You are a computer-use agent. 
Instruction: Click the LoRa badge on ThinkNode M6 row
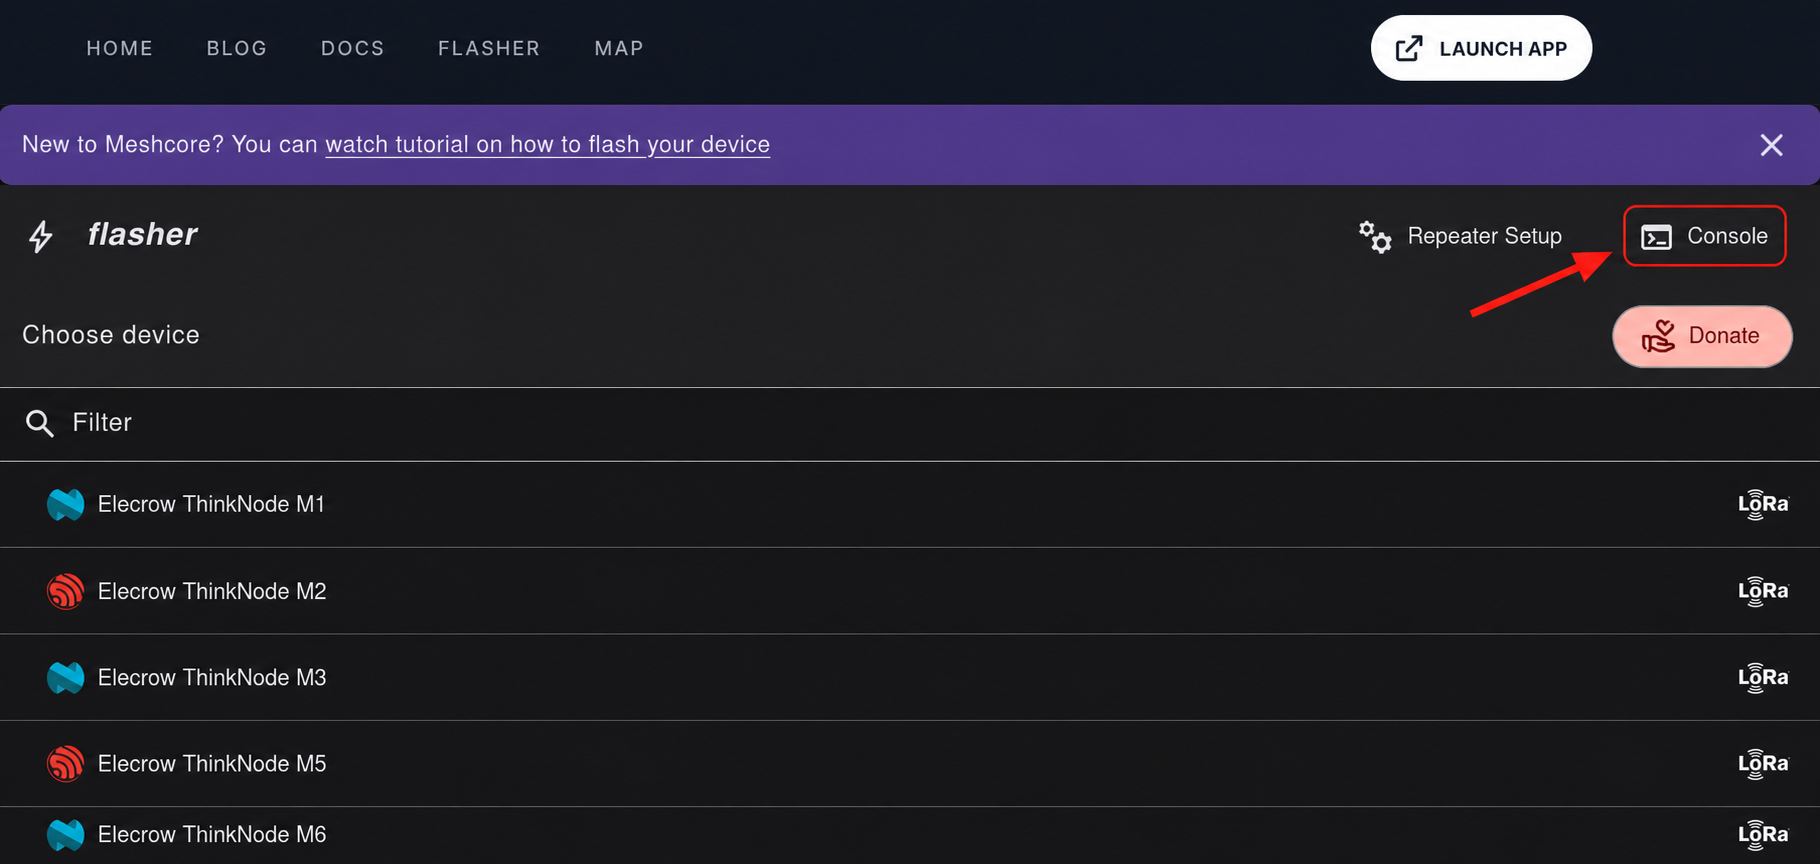point(1763,835)
